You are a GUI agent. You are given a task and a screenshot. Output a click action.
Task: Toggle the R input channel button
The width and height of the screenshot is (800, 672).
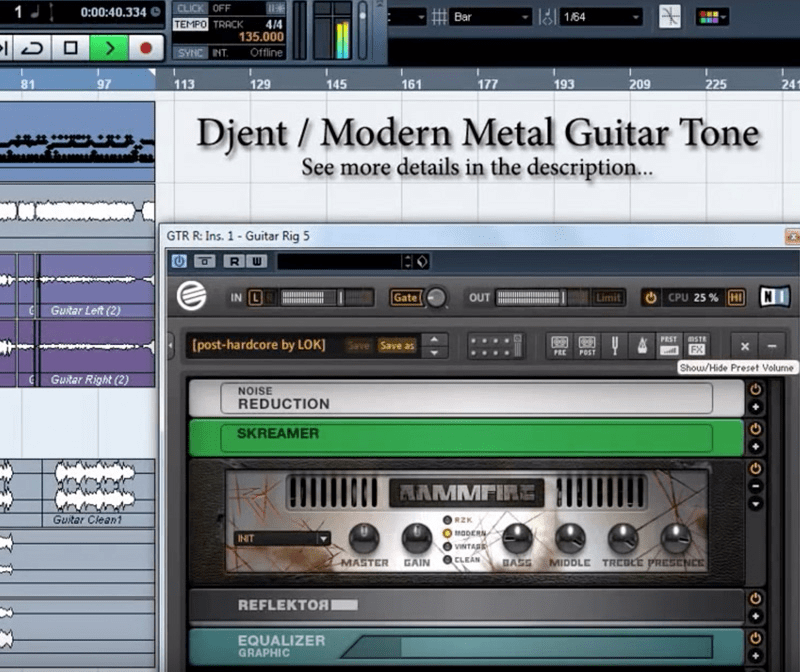point(269,297)
